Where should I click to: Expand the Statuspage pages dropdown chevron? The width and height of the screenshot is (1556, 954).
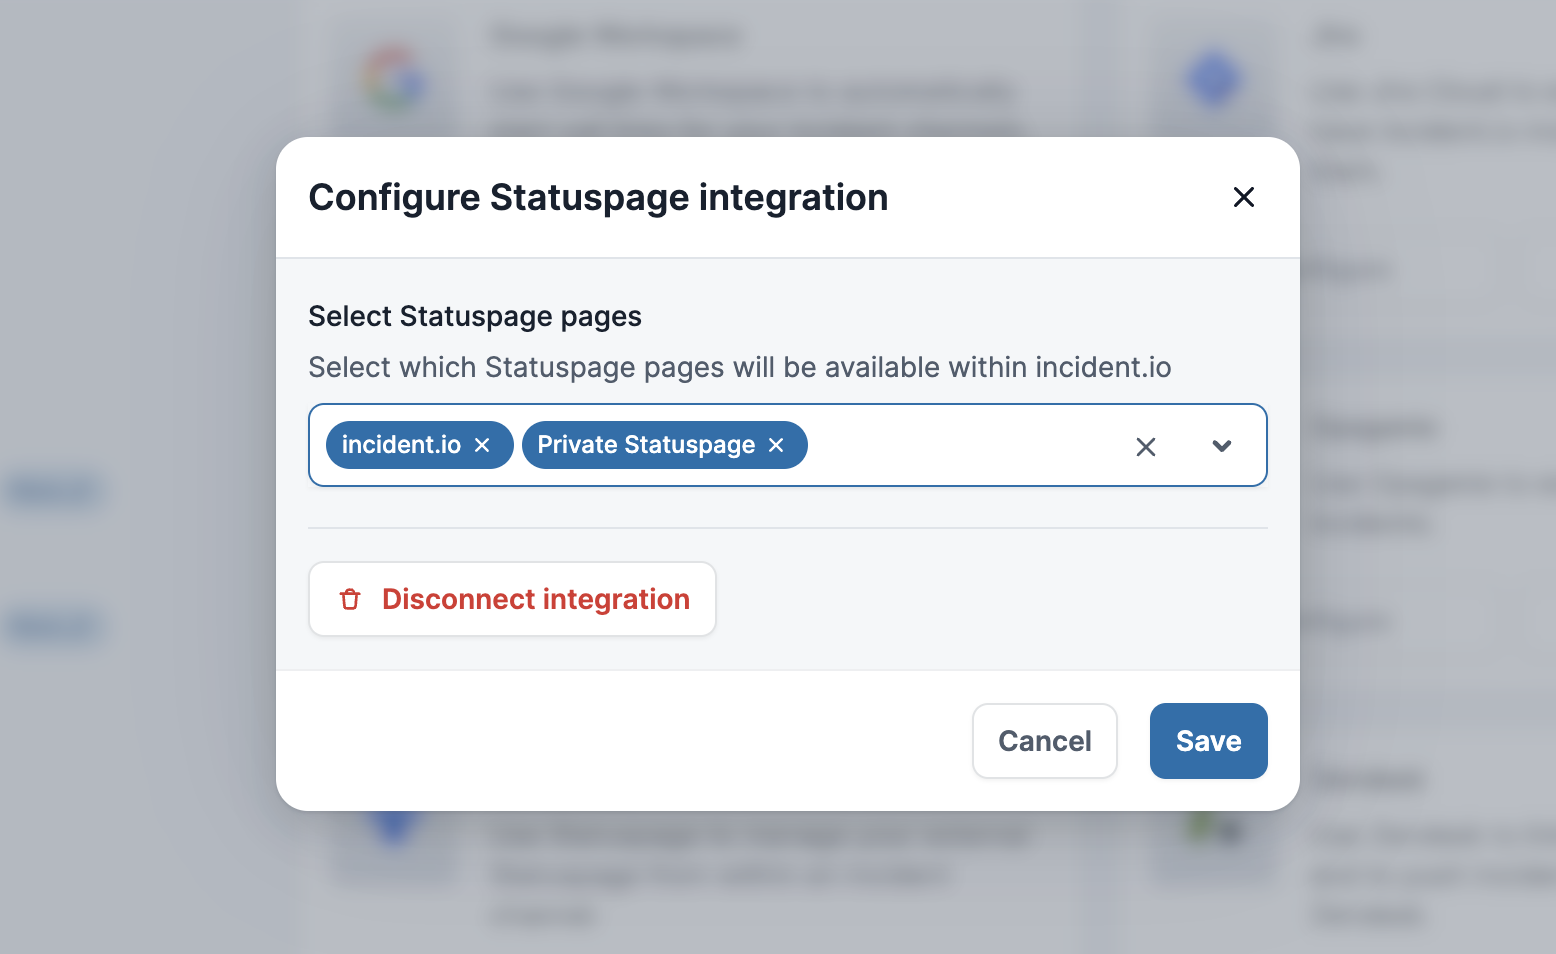click(x=1221, y=446)
